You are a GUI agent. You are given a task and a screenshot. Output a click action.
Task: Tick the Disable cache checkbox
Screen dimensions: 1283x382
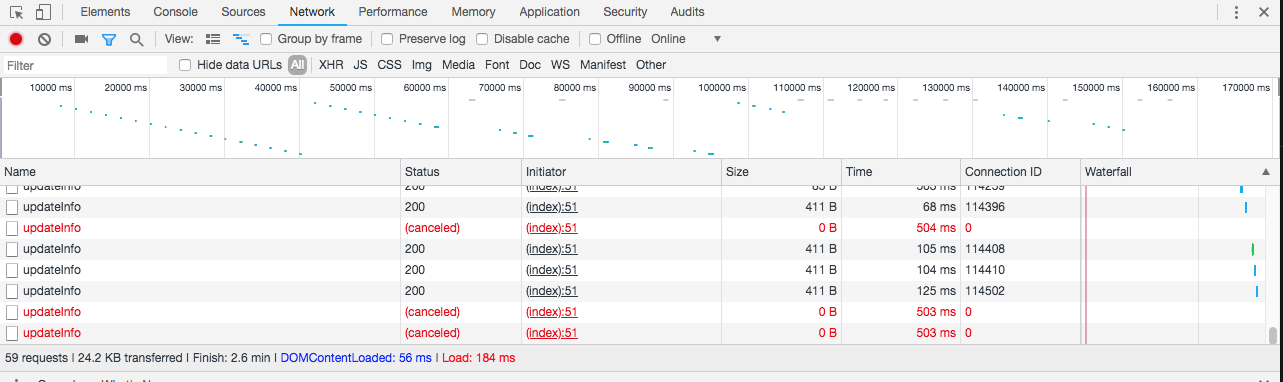[x=482, y=39]
